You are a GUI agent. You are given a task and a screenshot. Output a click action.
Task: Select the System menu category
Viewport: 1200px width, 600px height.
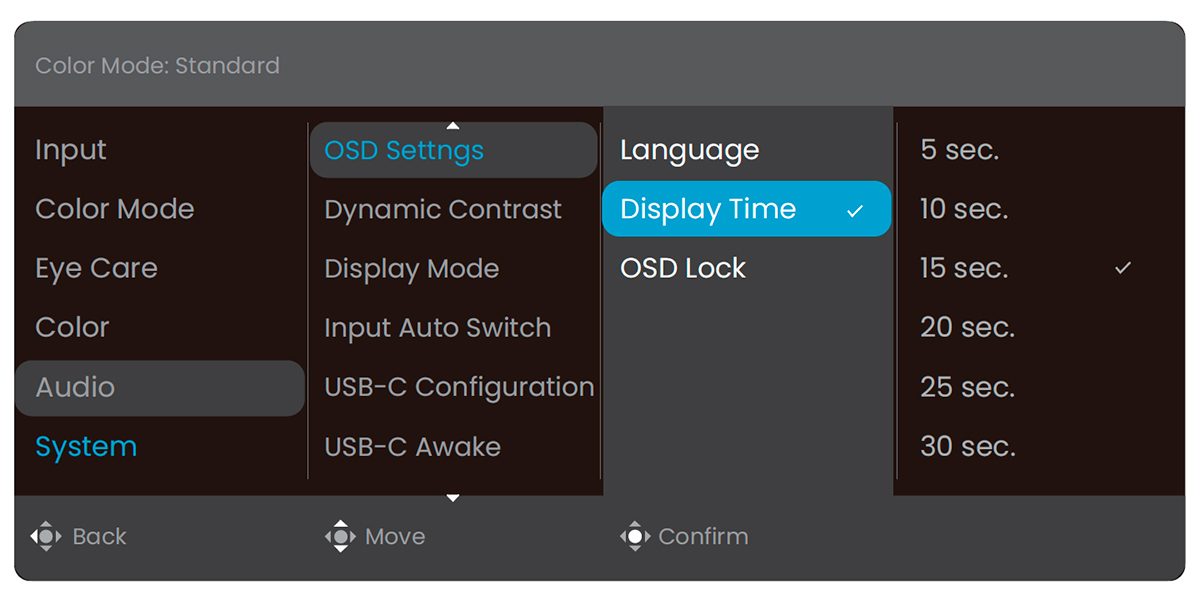[x=160, y=447]
